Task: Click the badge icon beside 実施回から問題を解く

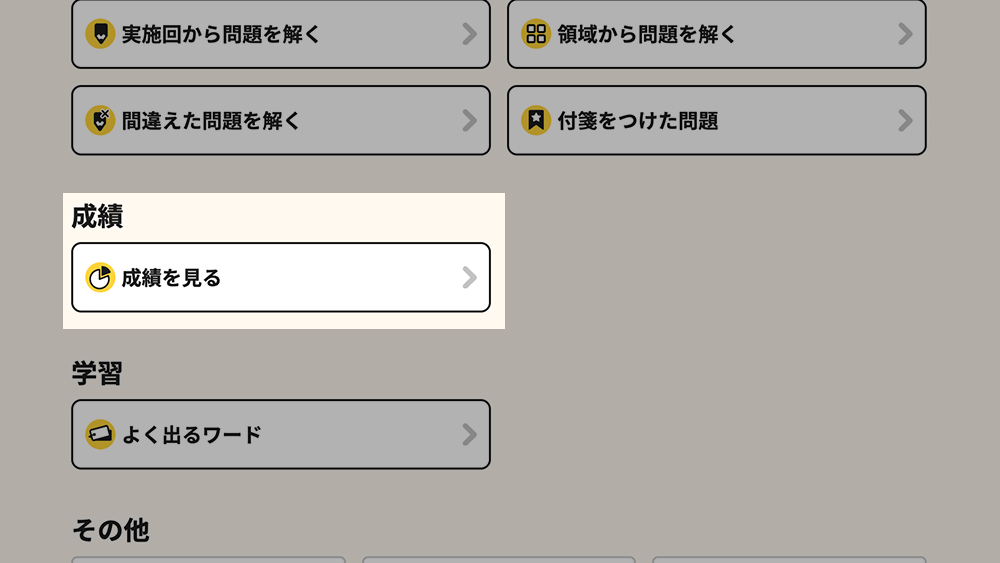Action: pos(100,34)
